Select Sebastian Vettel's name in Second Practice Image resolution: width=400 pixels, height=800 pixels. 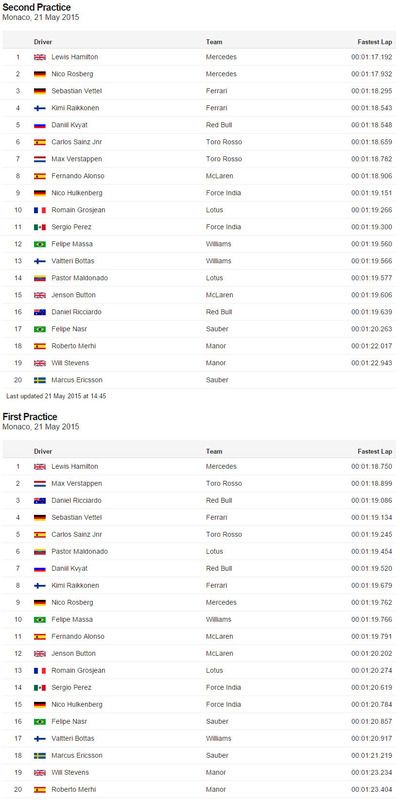(77, 91)
